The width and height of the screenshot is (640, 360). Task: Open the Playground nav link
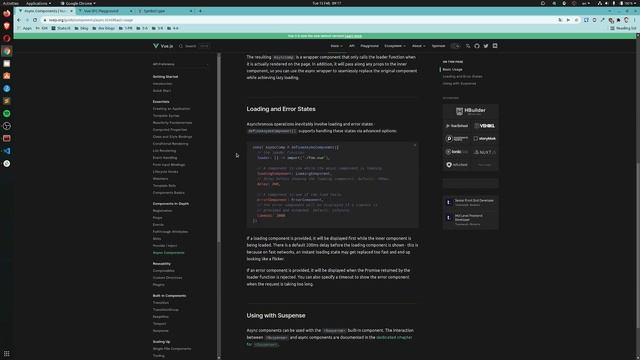click(369, 46)
